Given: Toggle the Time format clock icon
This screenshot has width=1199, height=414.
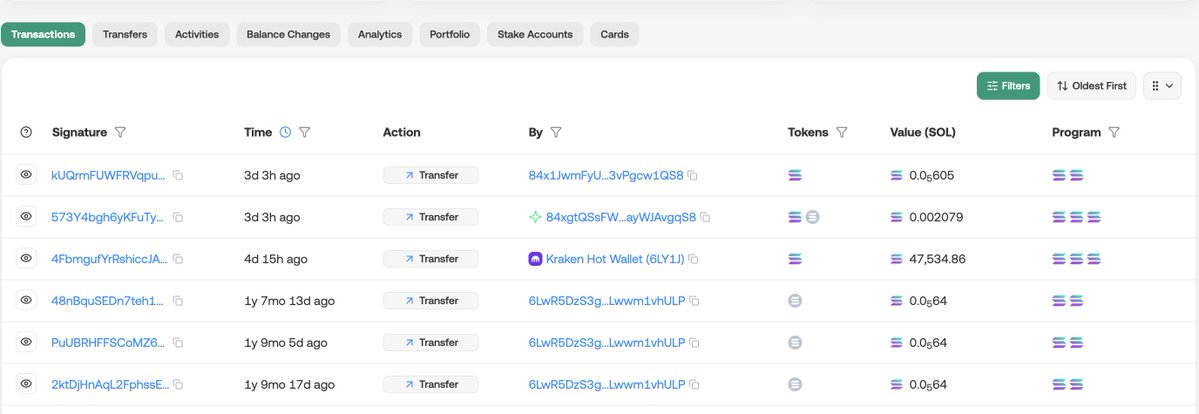Looking at the screenshot, I should pos(285,132).
